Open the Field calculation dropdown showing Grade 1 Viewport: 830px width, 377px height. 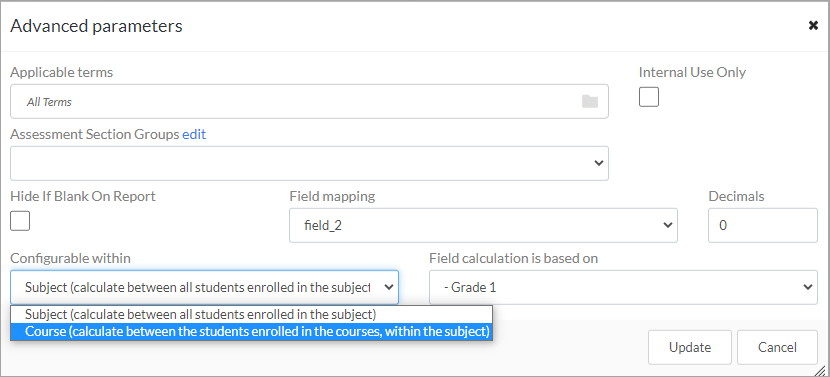pyautogui.click(x=623, y=287)
